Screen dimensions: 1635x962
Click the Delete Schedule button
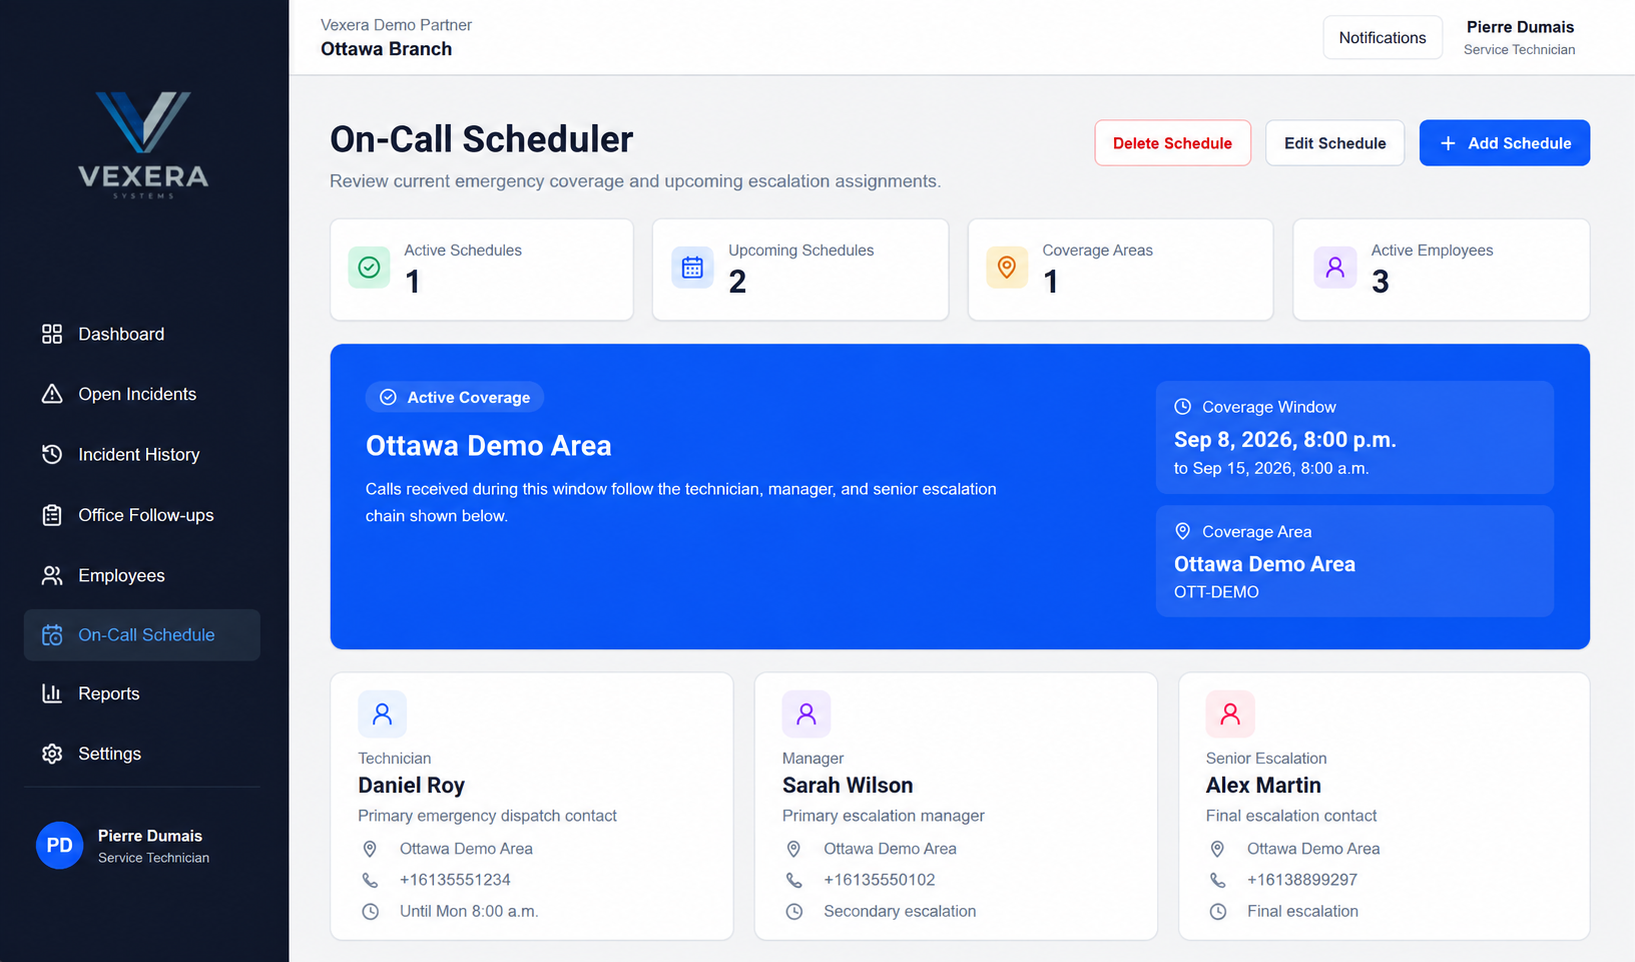[x=1172, y=143]
